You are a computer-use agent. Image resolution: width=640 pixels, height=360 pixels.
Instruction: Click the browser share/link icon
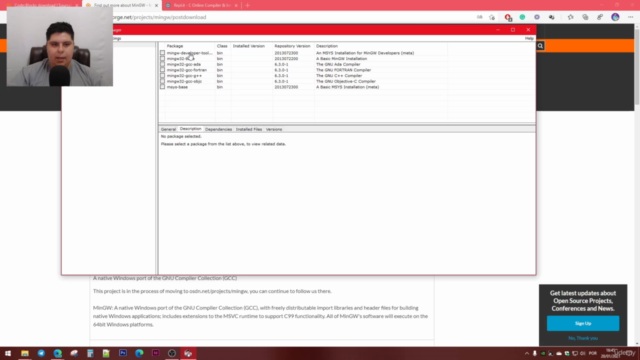600,17
